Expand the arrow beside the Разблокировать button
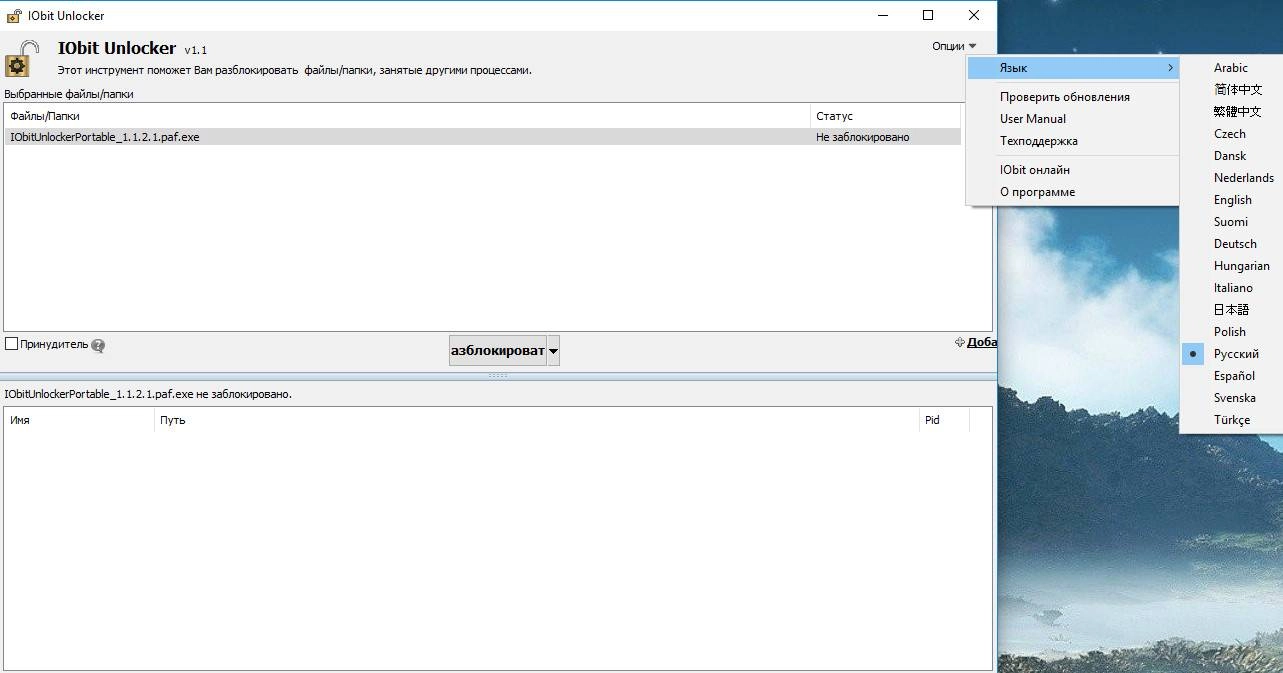Viewport: 1283px width, 673px height. [553, 351]
